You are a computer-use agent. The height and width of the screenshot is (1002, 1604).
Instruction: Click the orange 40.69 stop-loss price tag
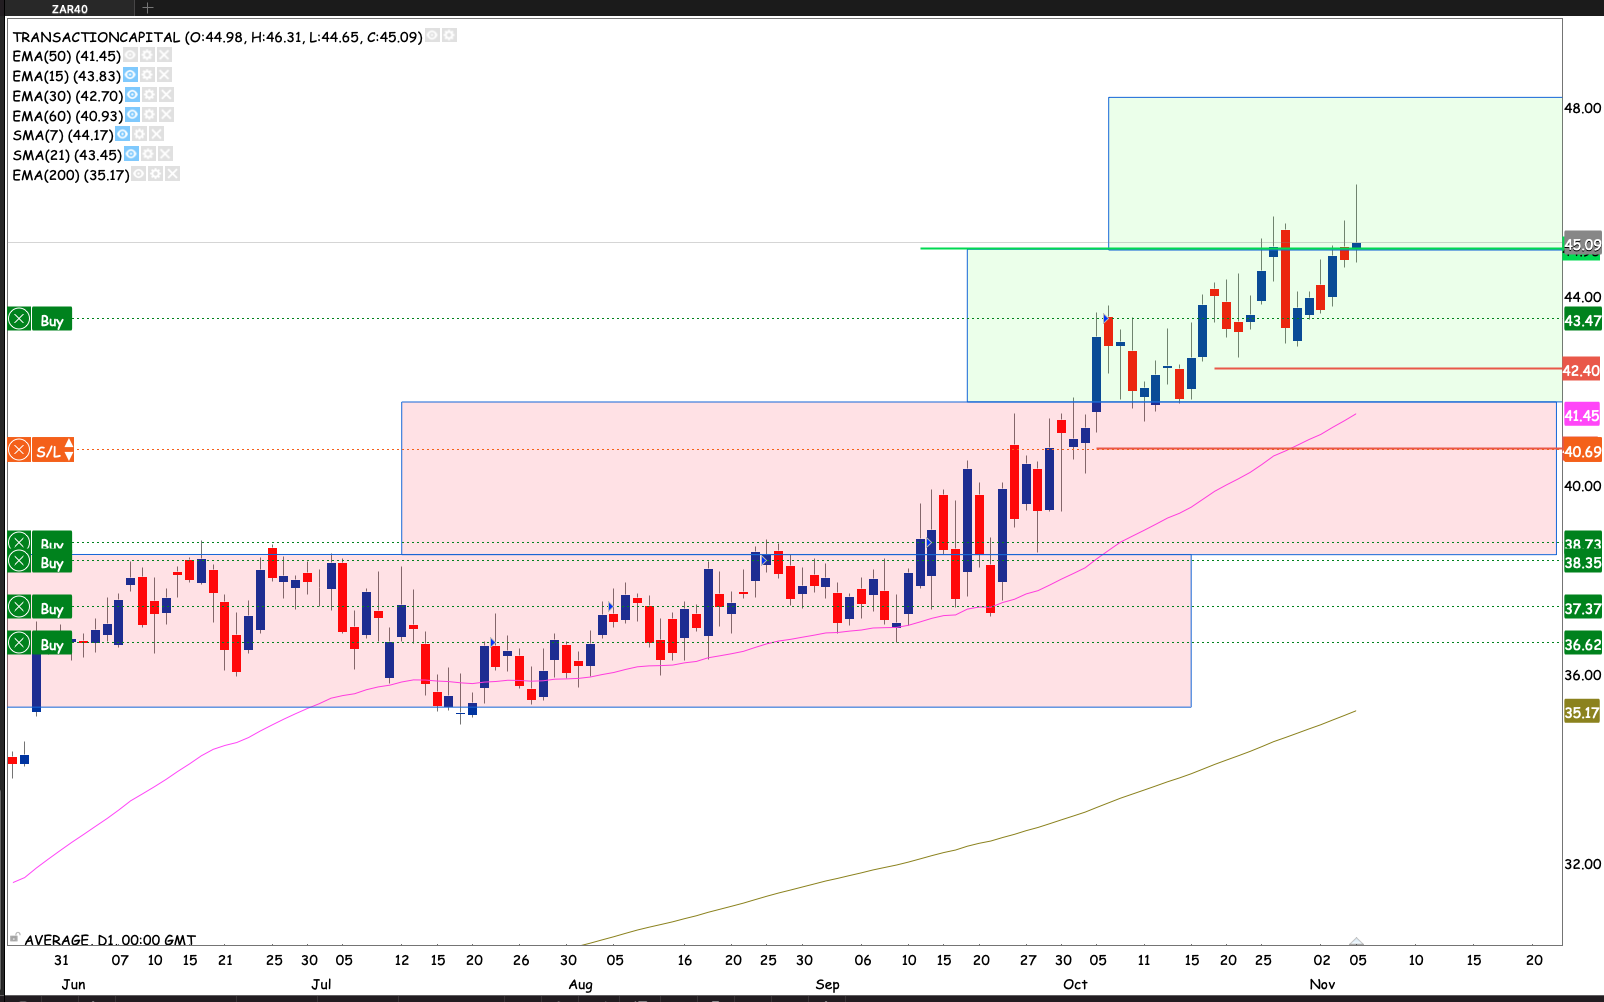(1581, 451)
